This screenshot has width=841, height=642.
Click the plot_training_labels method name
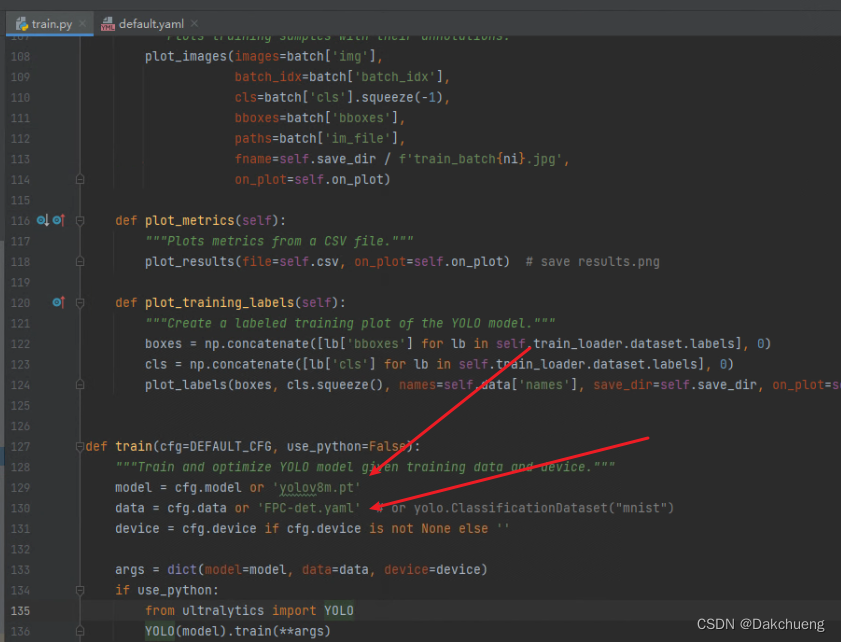coord(219,302)
